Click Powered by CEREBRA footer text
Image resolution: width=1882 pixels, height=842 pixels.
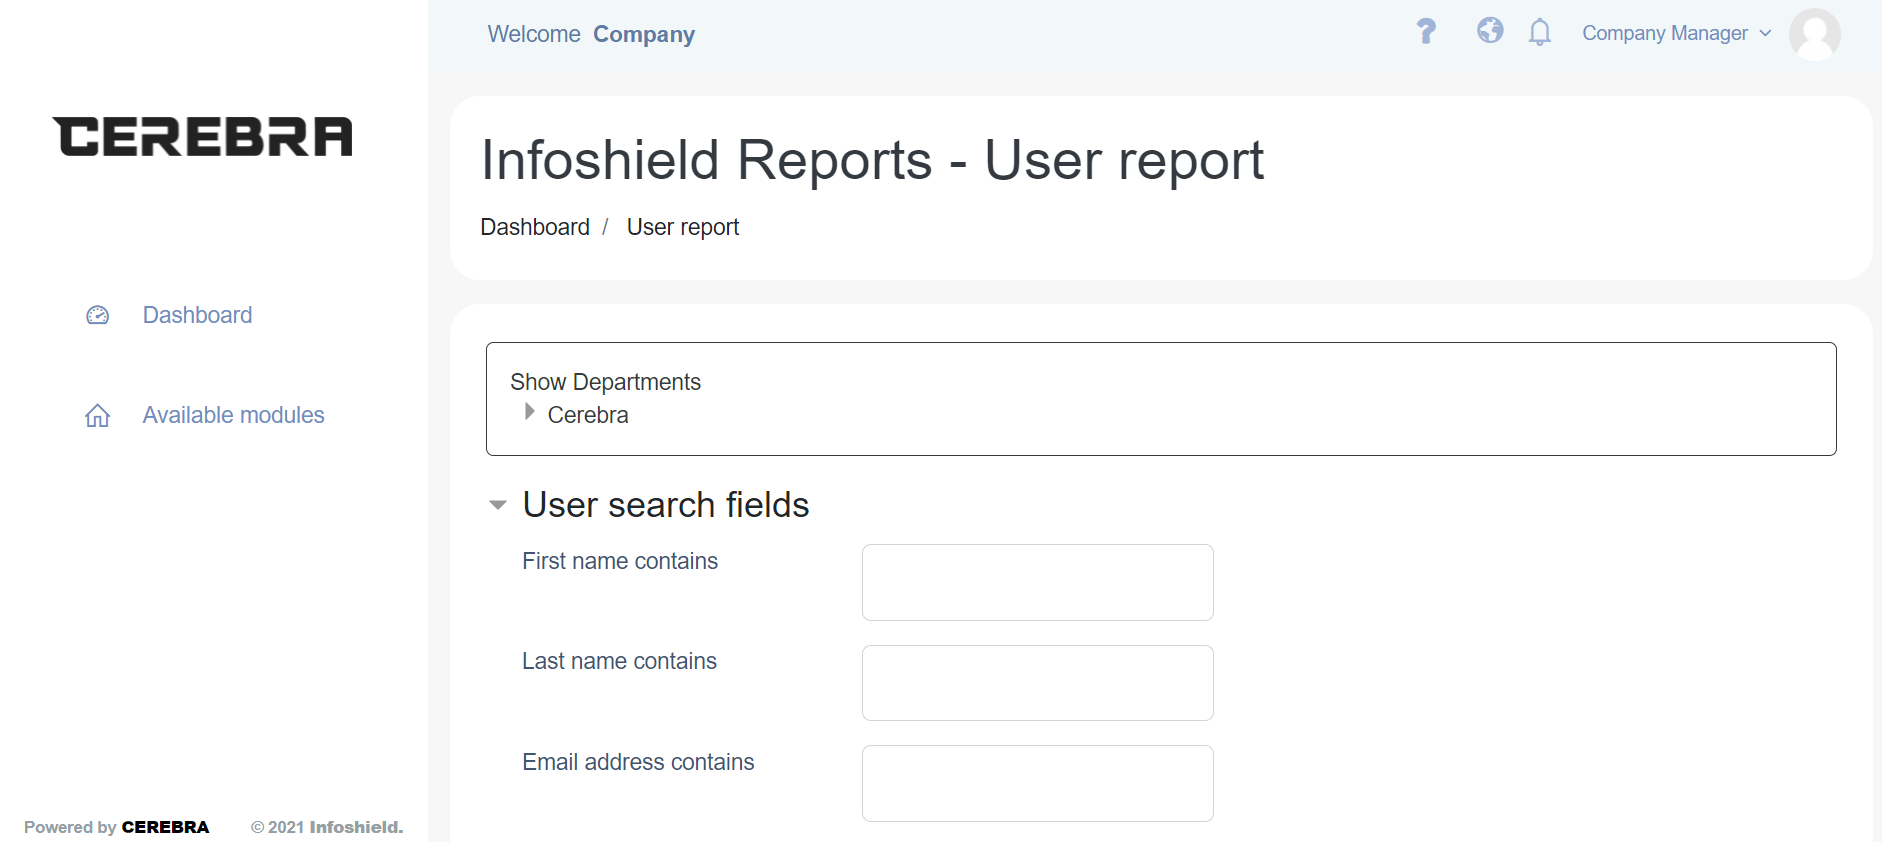(117, 827)
